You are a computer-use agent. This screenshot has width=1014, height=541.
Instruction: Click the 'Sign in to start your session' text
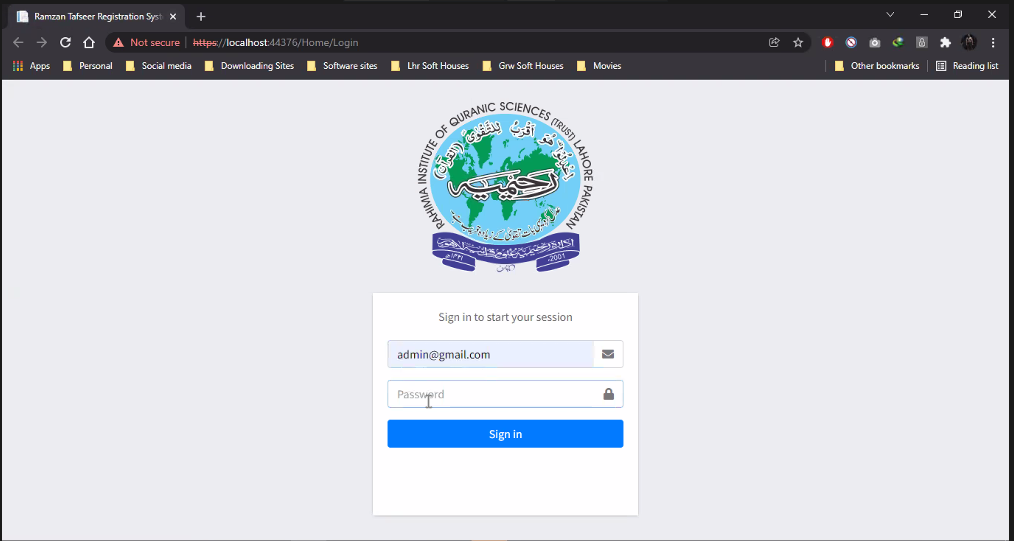pos(505,317)
